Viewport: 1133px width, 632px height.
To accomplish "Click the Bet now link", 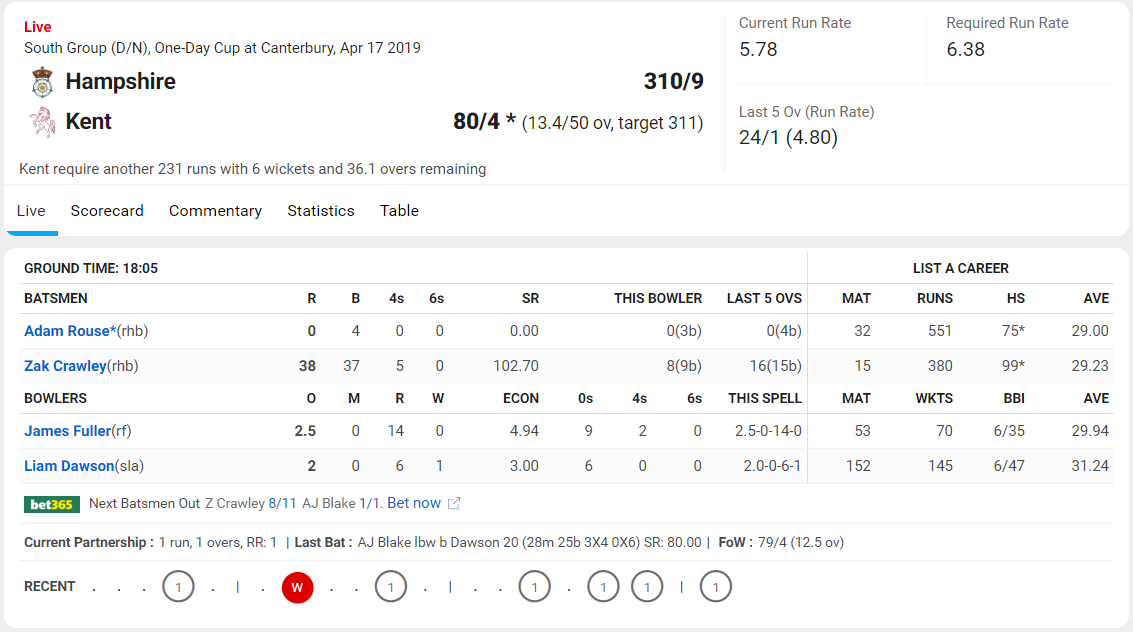I will [414, 503].
